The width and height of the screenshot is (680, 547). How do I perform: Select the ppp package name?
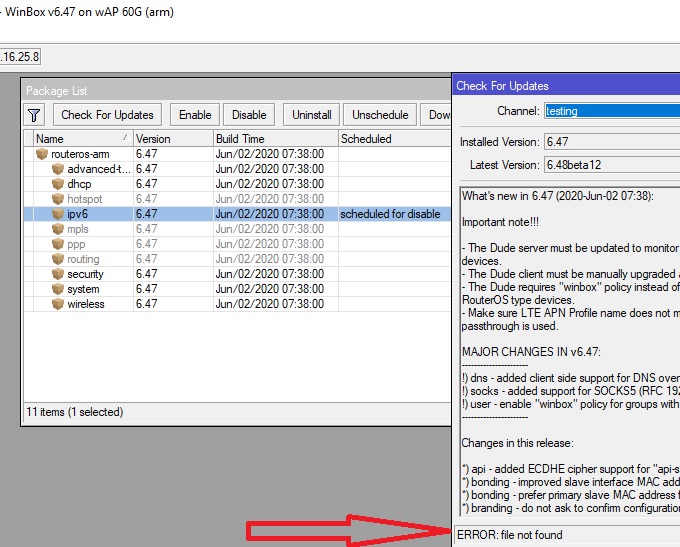pyautogui.click(x=76, y=244)
